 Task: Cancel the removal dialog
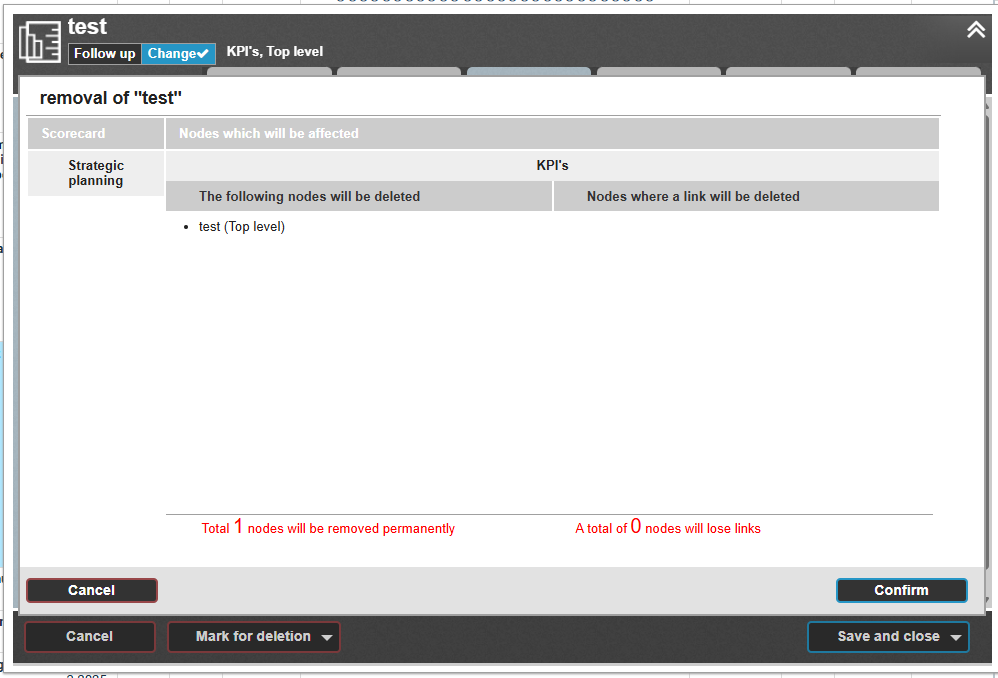click(x=91, y=590)
